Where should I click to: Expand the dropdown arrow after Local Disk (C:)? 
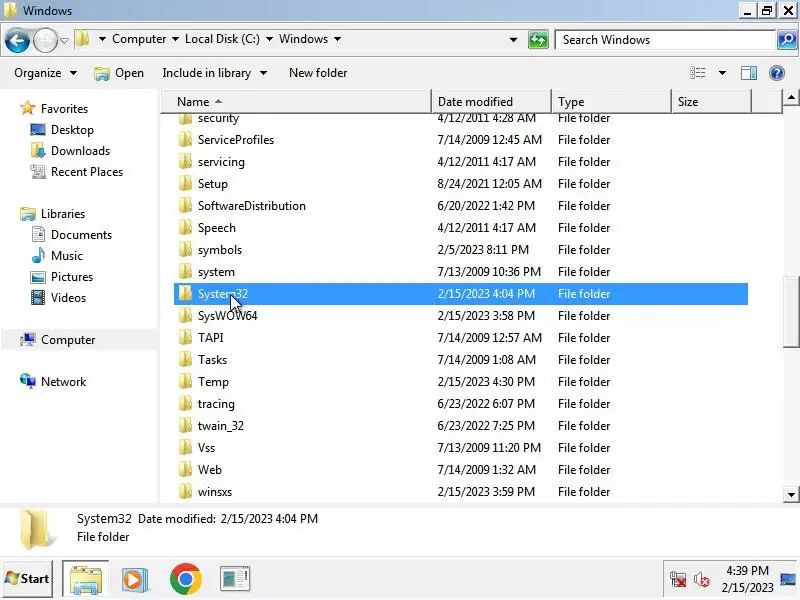[x=269, y=39]
